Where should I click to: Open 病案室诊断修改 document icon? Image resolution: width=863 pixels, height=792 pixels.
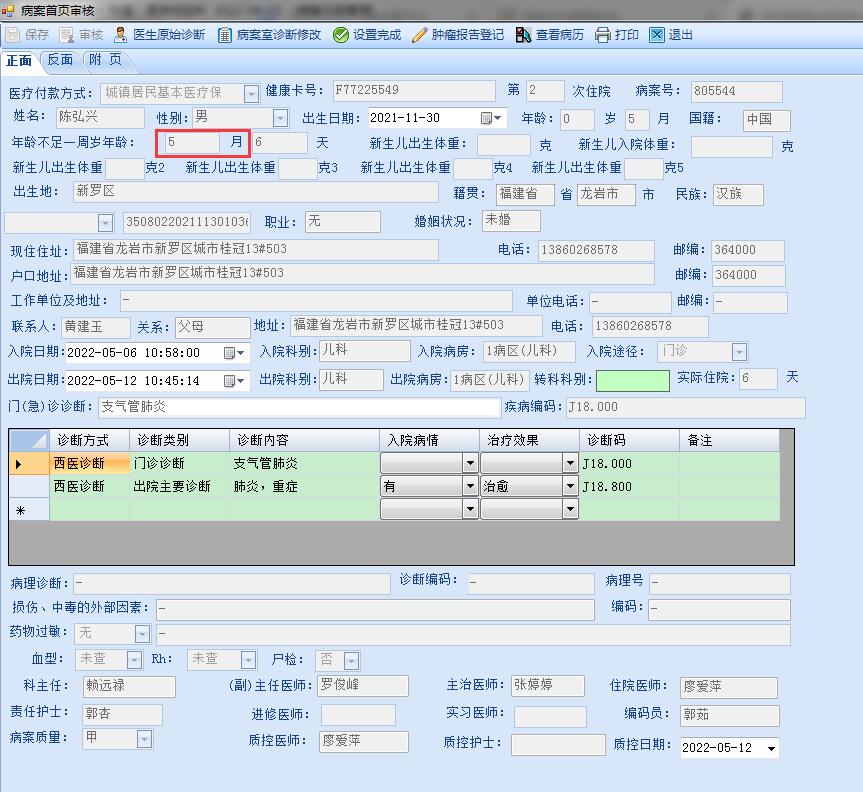coord(225,35)
